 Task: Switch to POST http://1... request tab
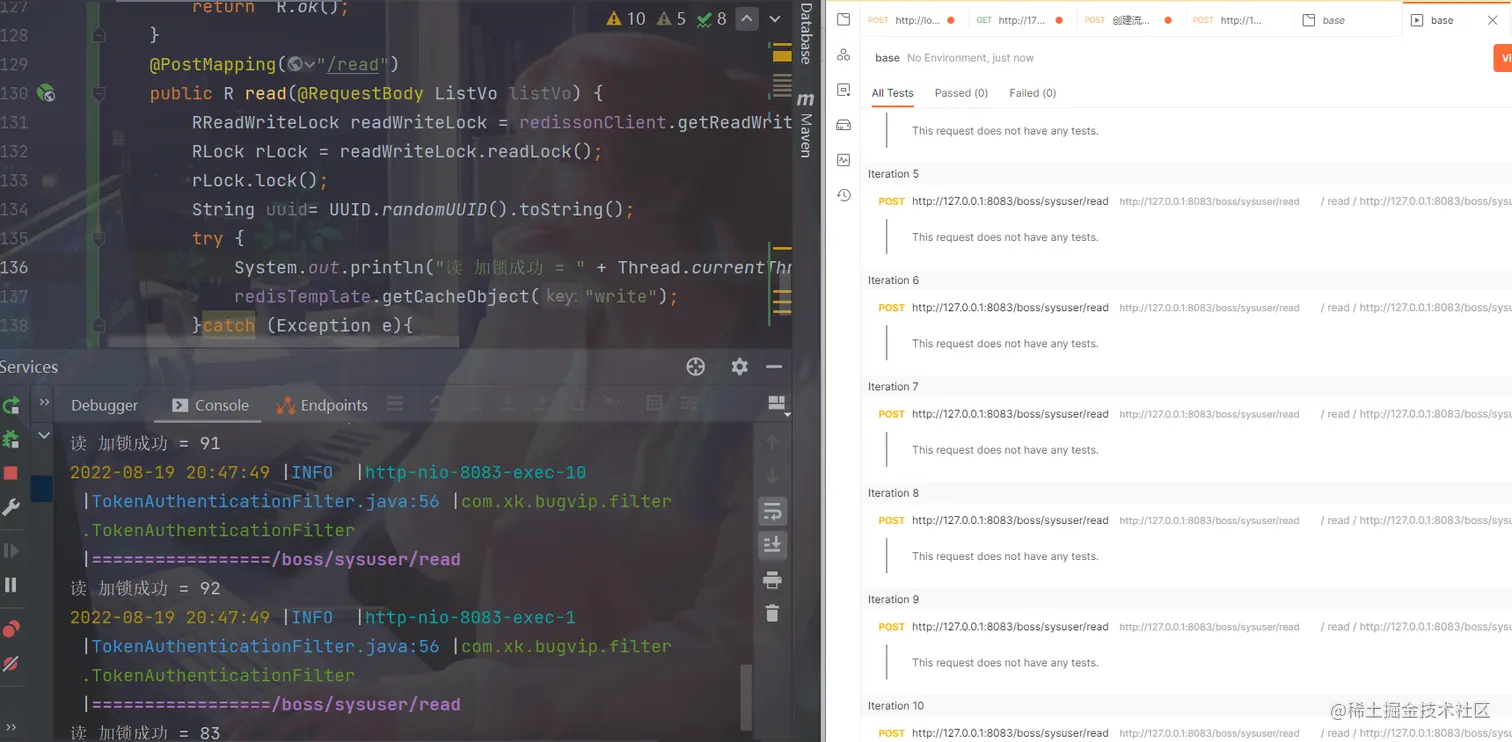coord(1240,20)
